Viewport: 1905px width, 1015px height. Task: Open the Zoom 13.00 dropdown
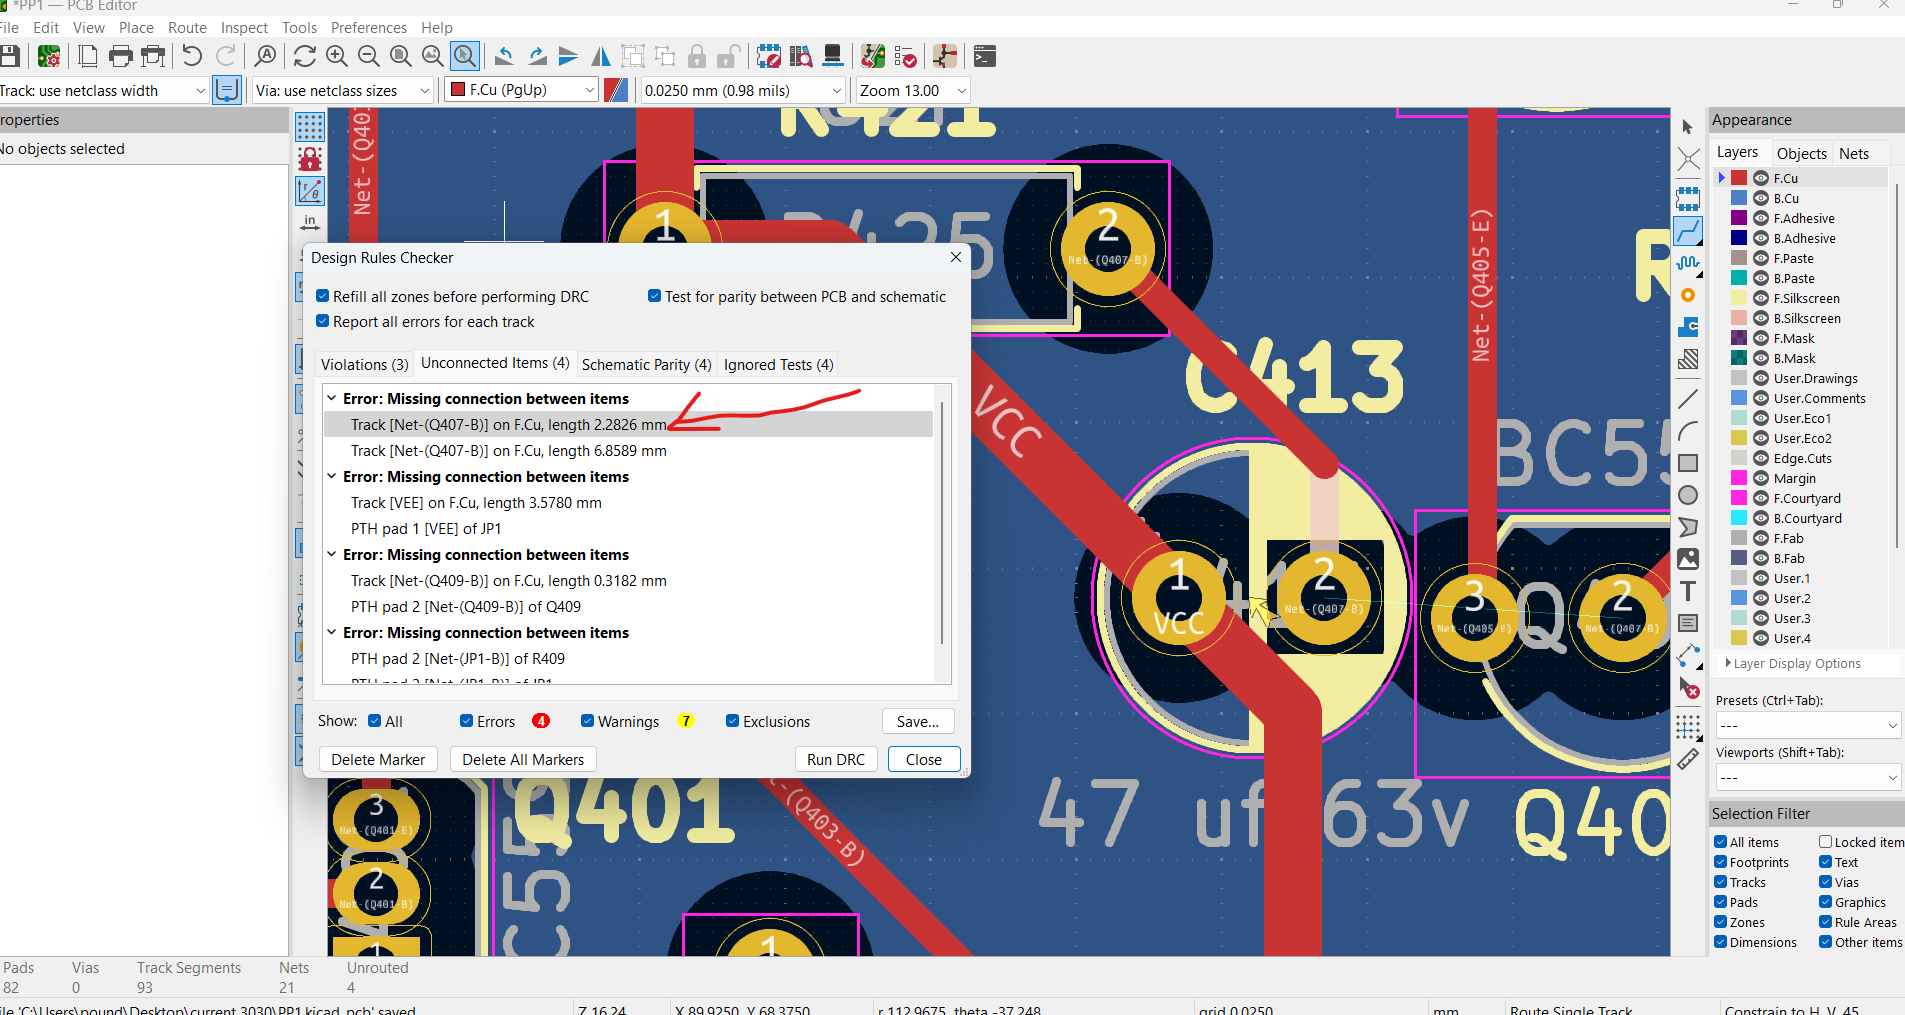pyautogui.click(x=913, y=90)
